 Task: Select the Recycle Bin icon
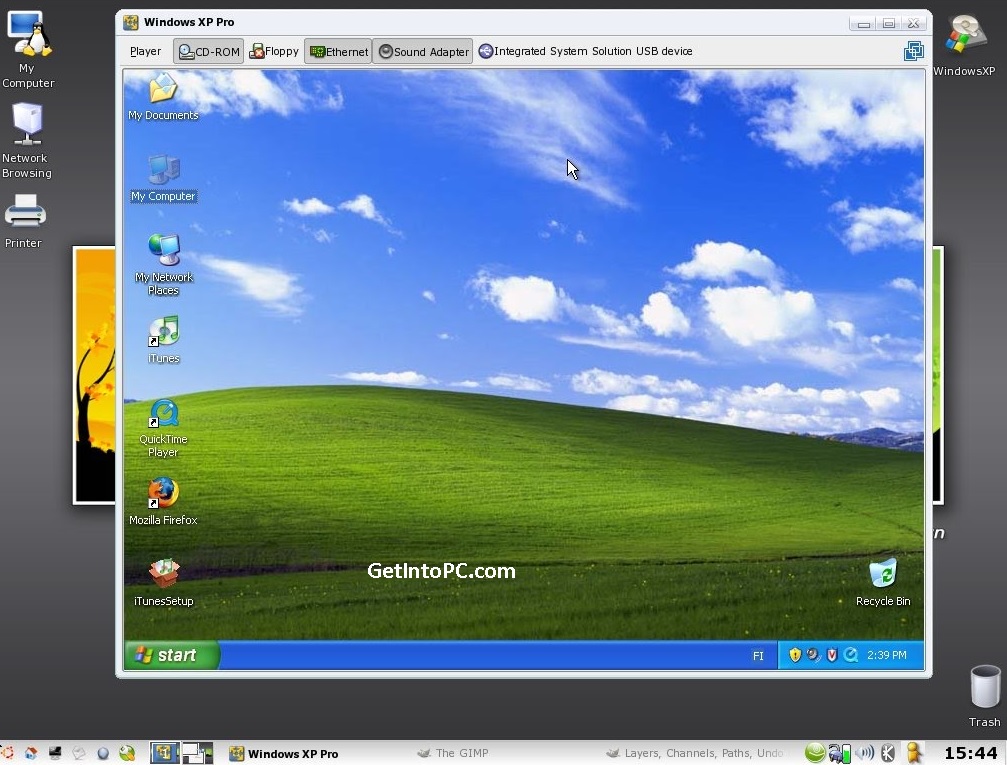[883, 583]
